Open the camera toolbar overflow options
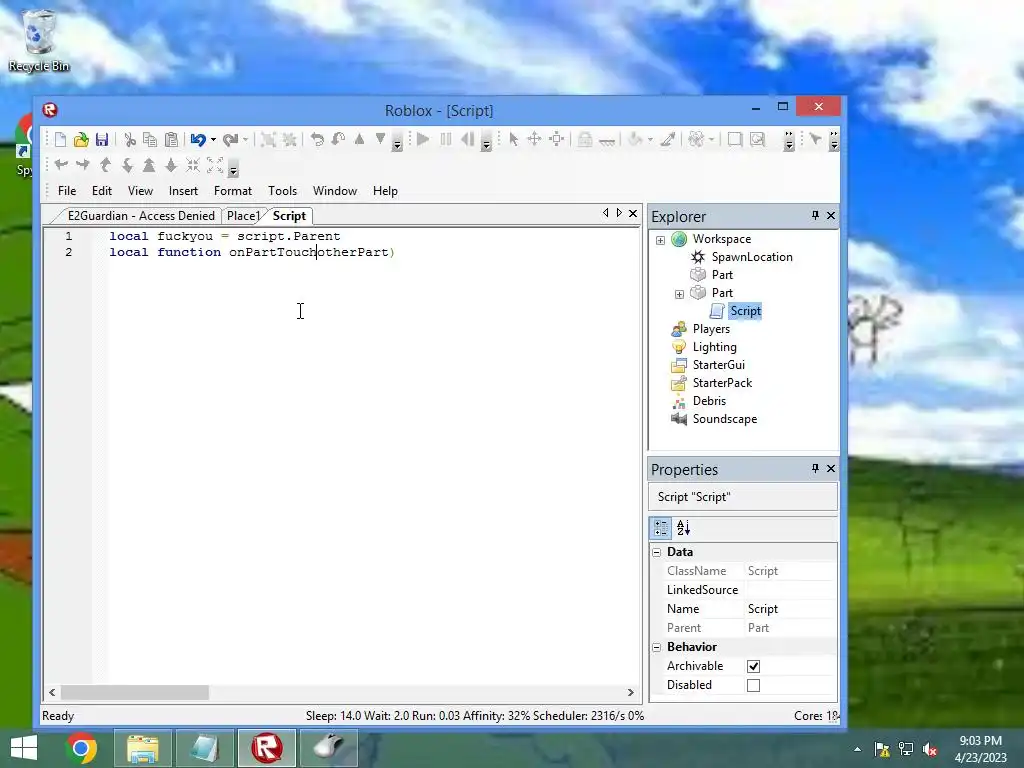 [x=233, y=168]
